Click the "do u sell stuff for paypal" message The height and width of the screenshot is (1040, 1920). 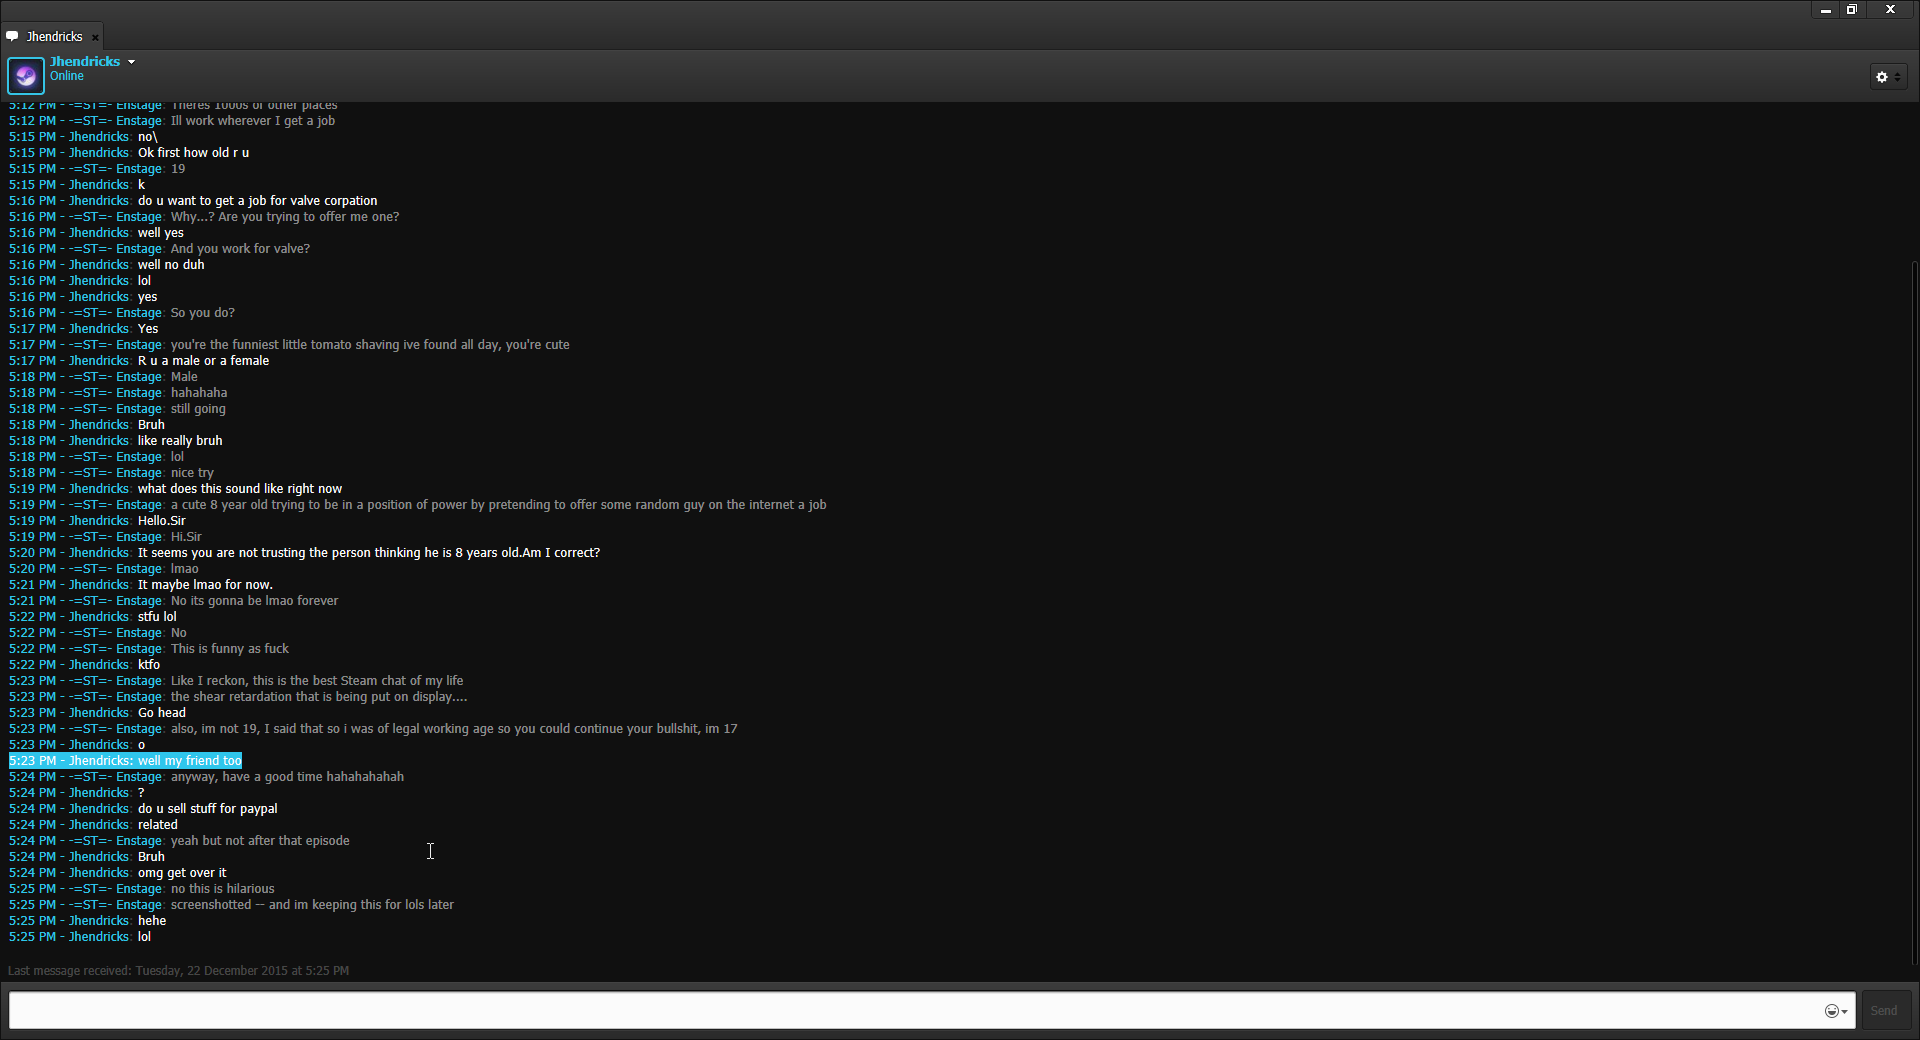pos(207,809)
